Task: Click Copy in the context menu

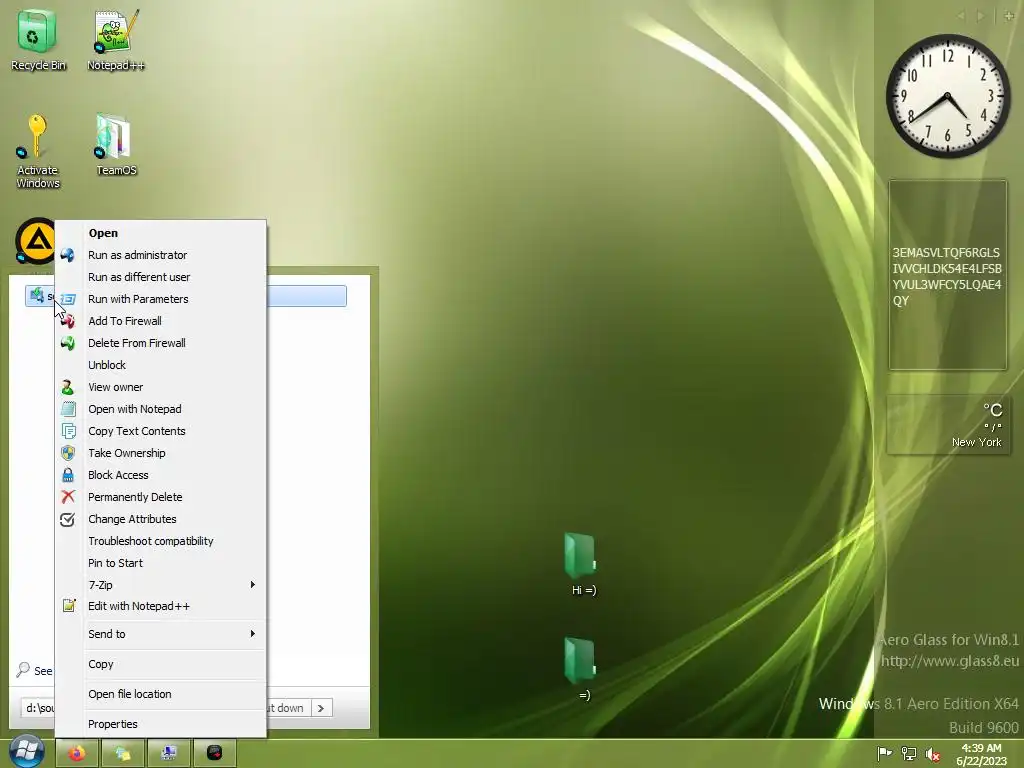Action: point(161,664)
